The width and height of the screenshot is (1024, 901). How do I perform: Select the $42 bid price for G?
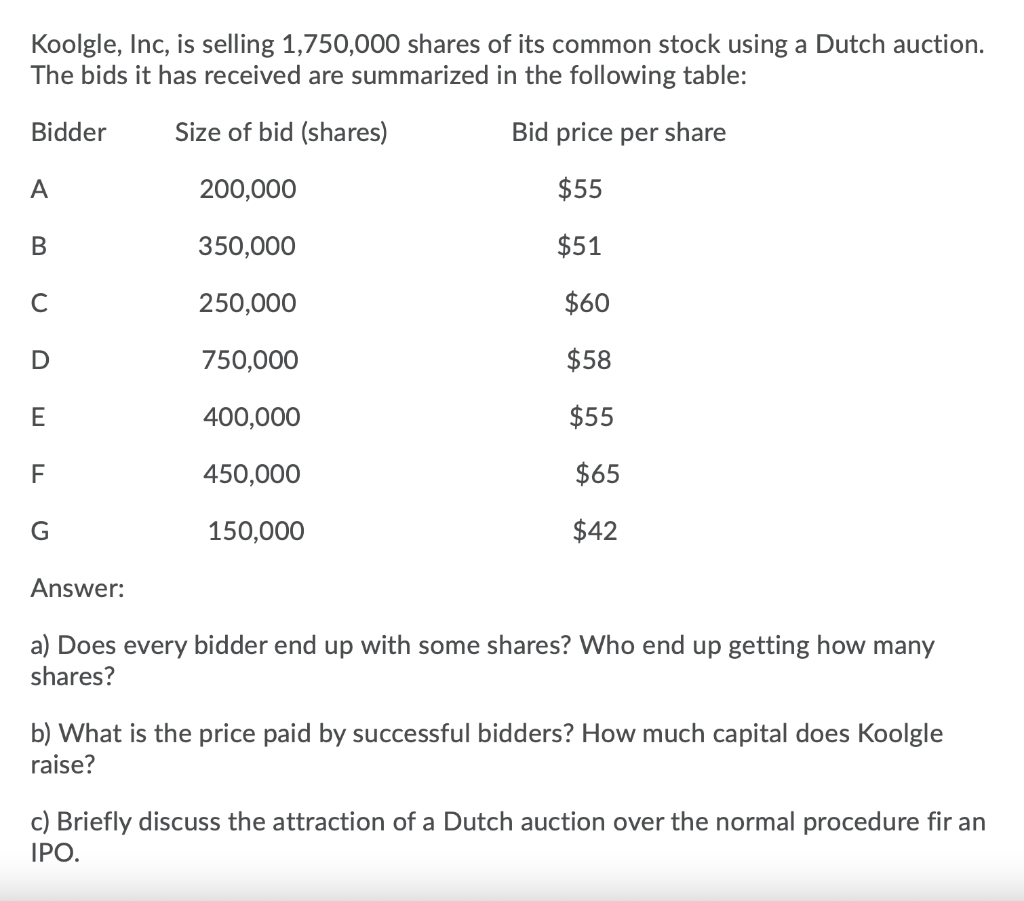(595, 530)
